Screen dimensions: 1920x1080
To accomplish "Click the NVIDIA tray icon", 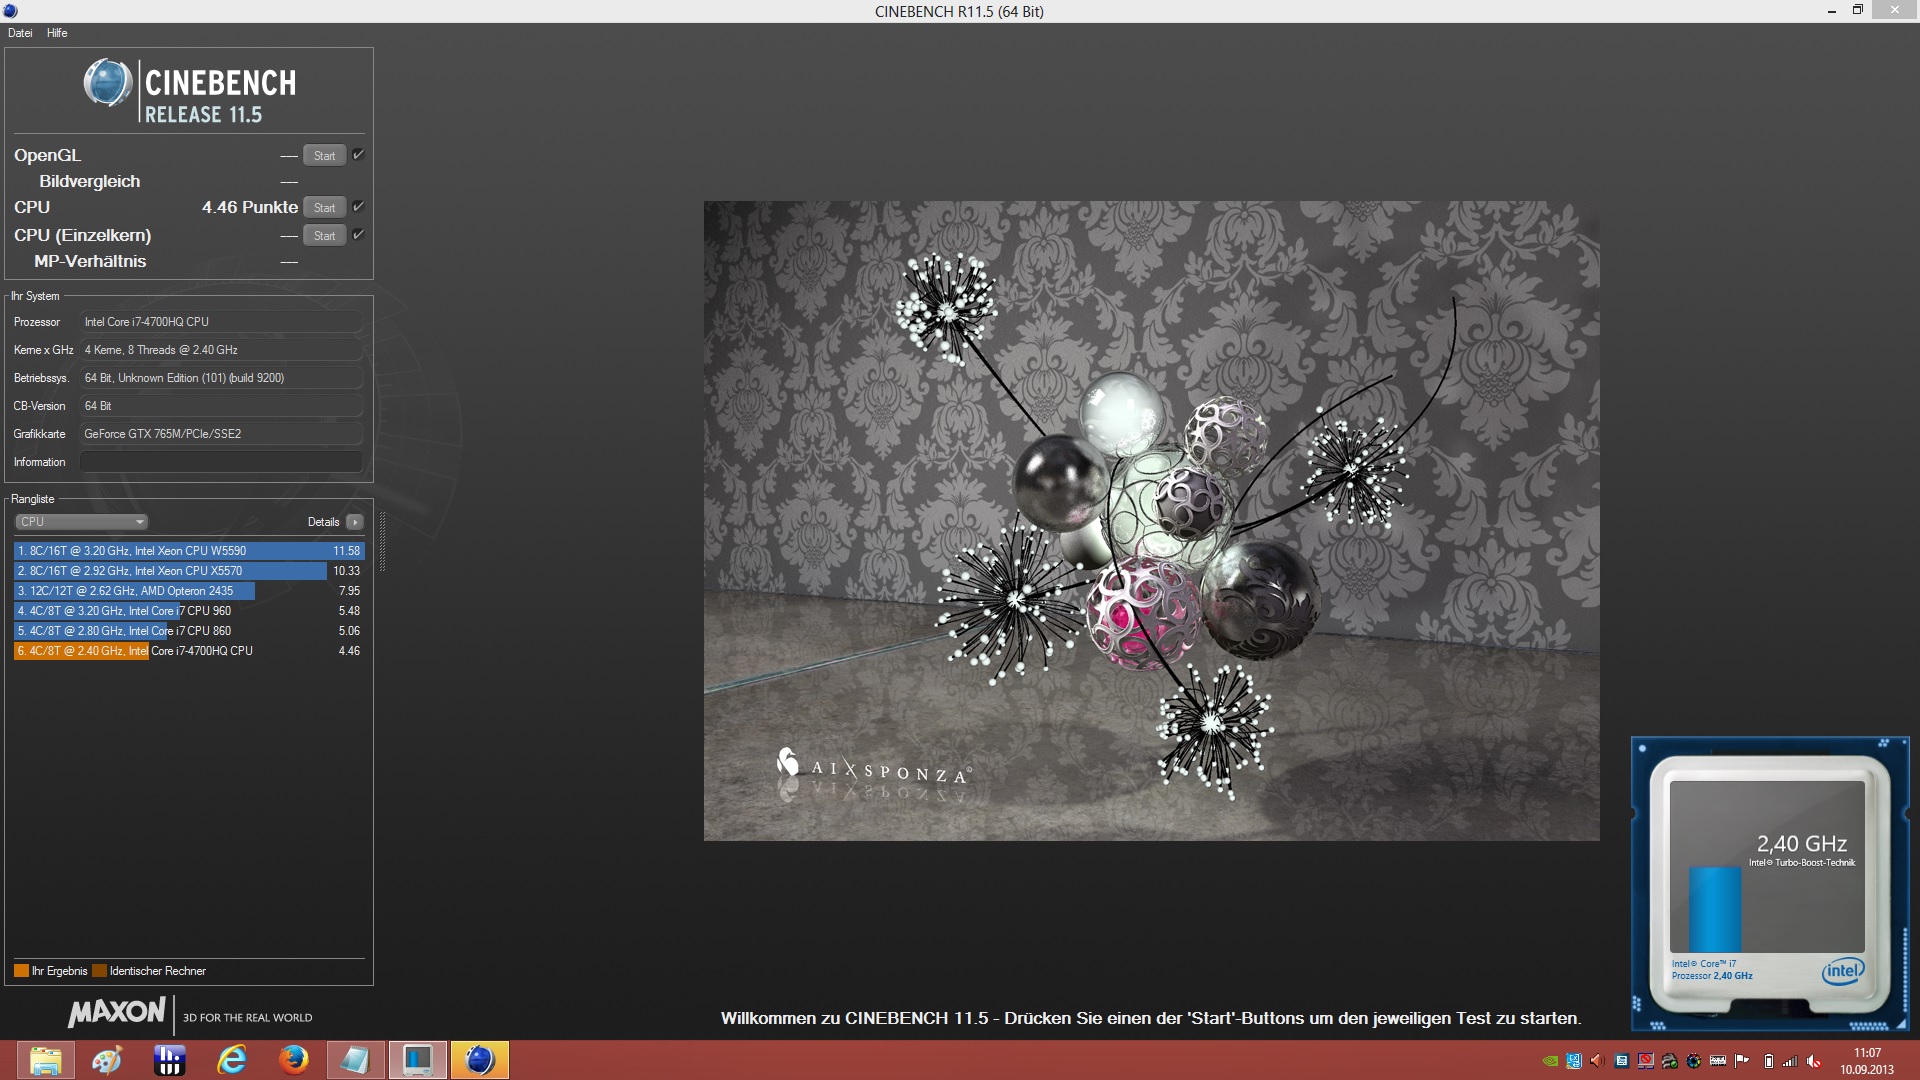I will pos(1550,1061).
